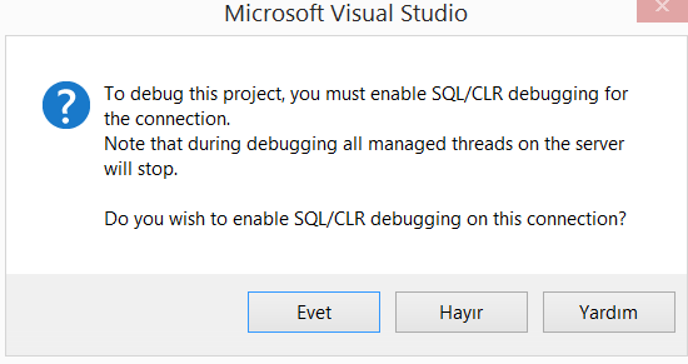The height and width of the screenshot is (364, 688).
Task: Click the word 'server' in the note
Action: tap(598, 144)
